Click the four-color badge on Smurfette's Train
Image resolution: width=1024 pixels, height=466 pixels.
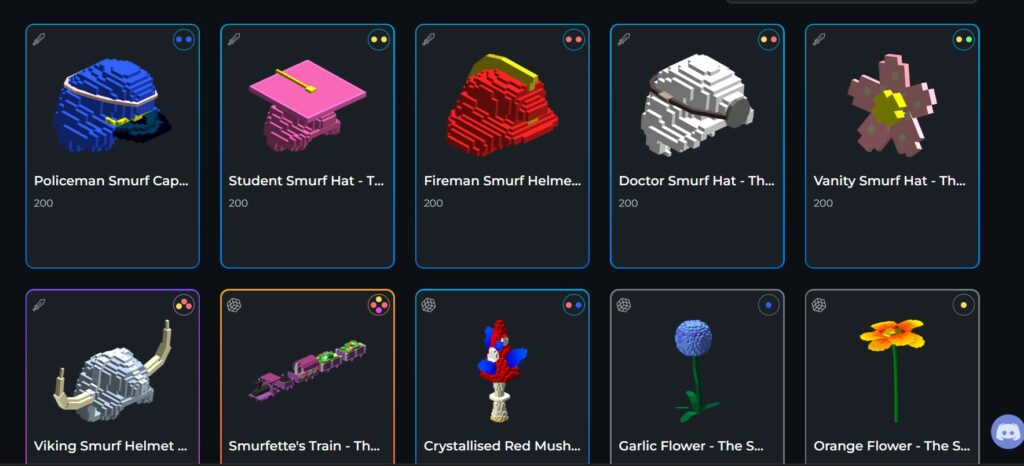pos(379,305)
